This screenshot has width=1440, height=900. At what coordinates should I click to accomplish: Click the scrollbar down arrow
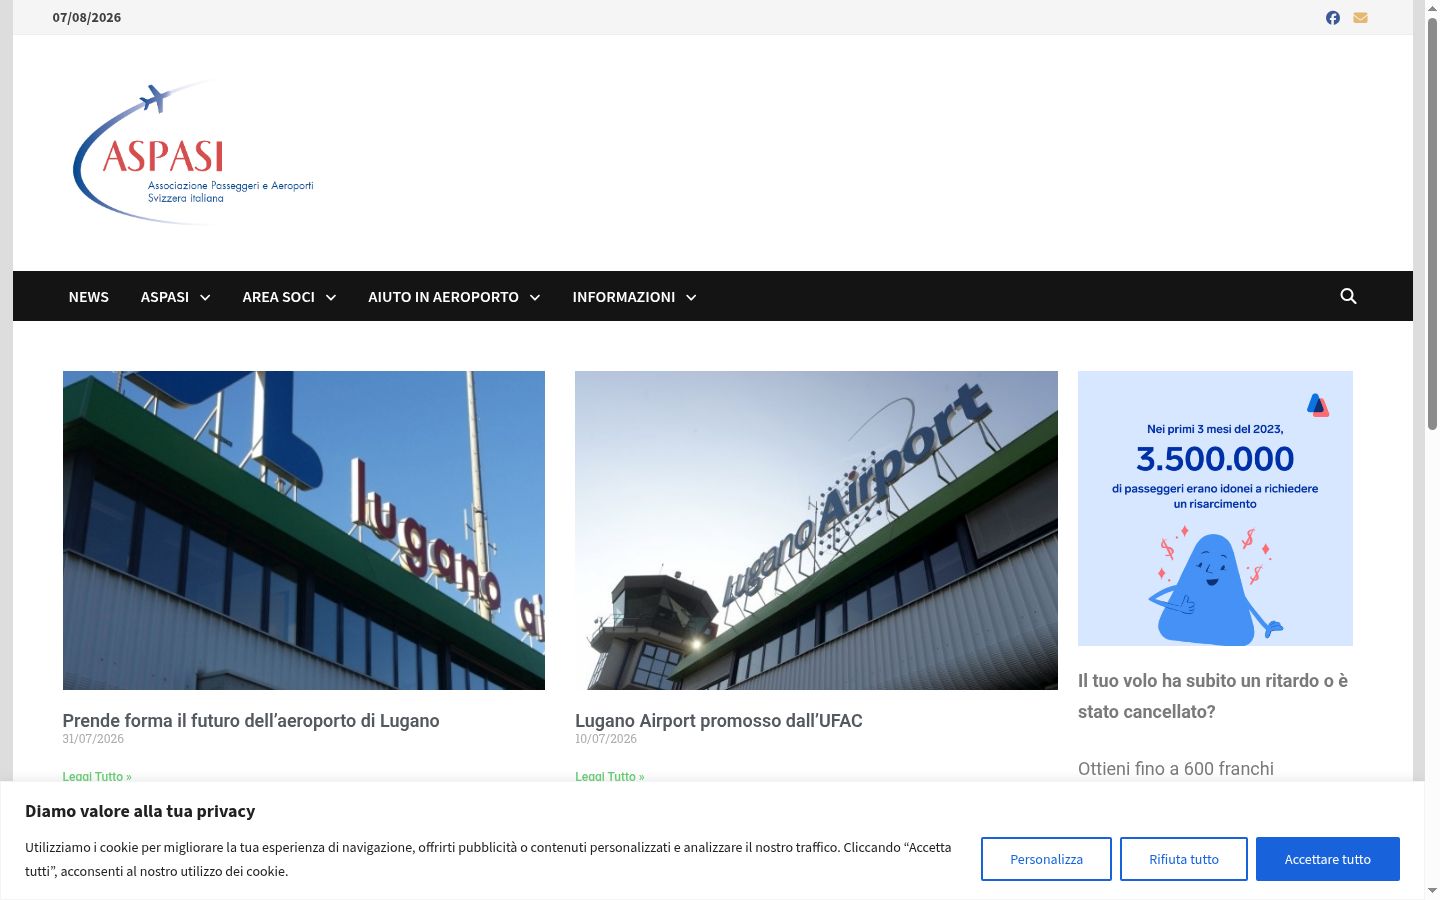coord(1432,891)
